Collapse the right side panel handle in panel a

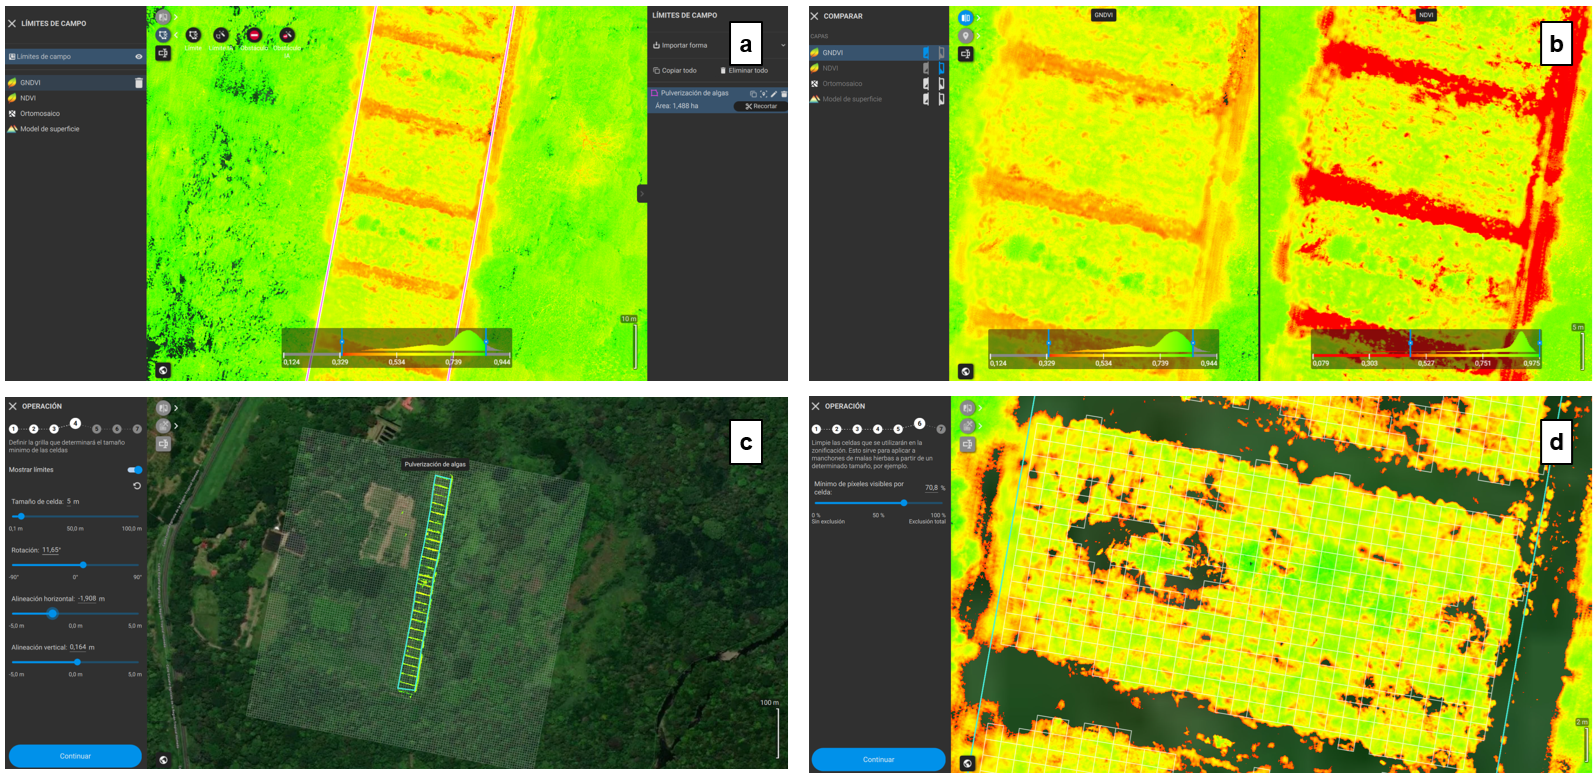(x=642, y=193)
